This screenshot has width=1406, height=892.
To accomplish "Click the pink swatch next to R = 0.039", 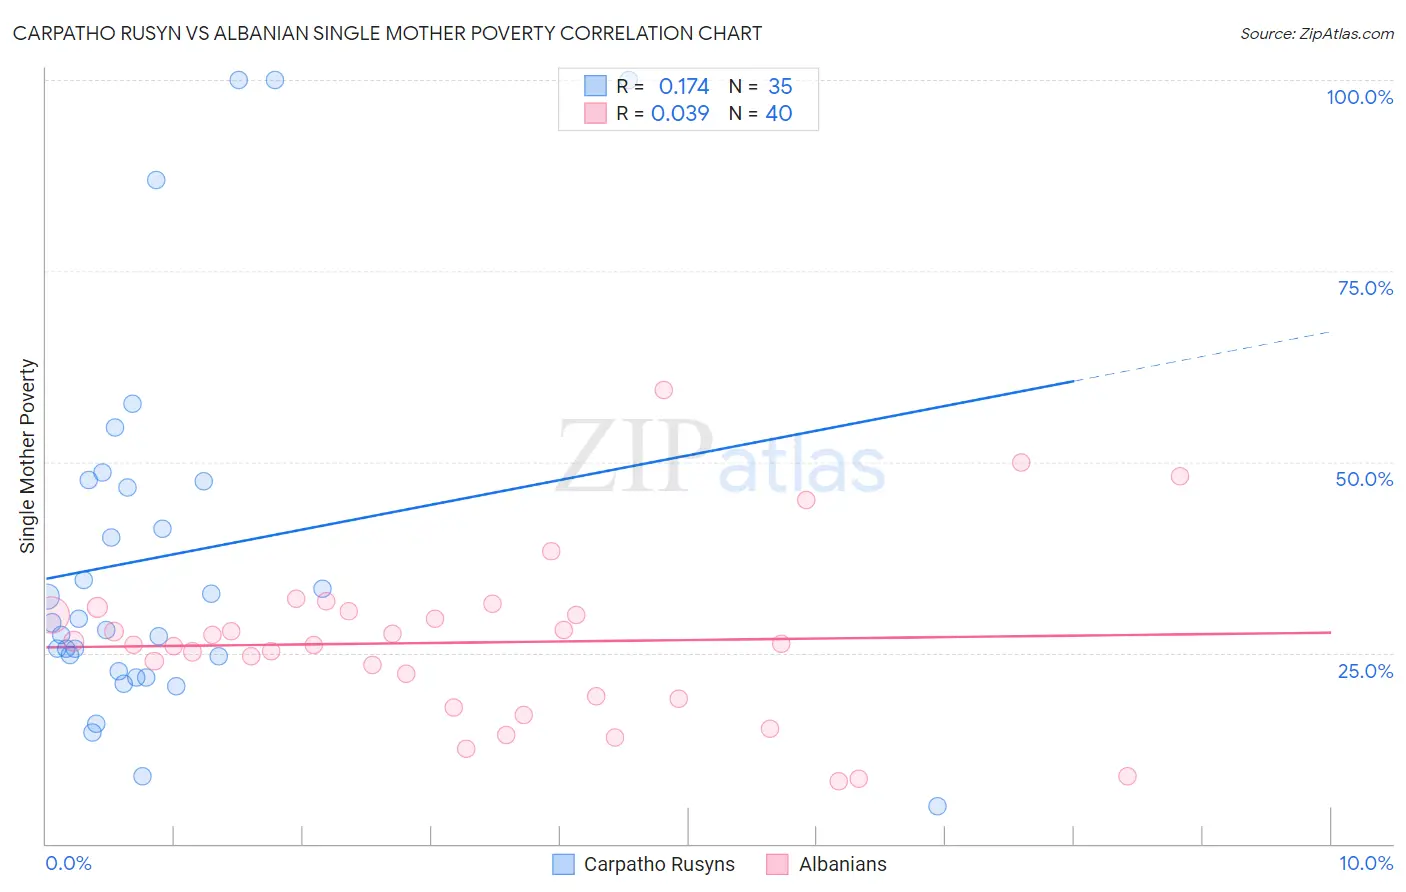I will (595, 113).
